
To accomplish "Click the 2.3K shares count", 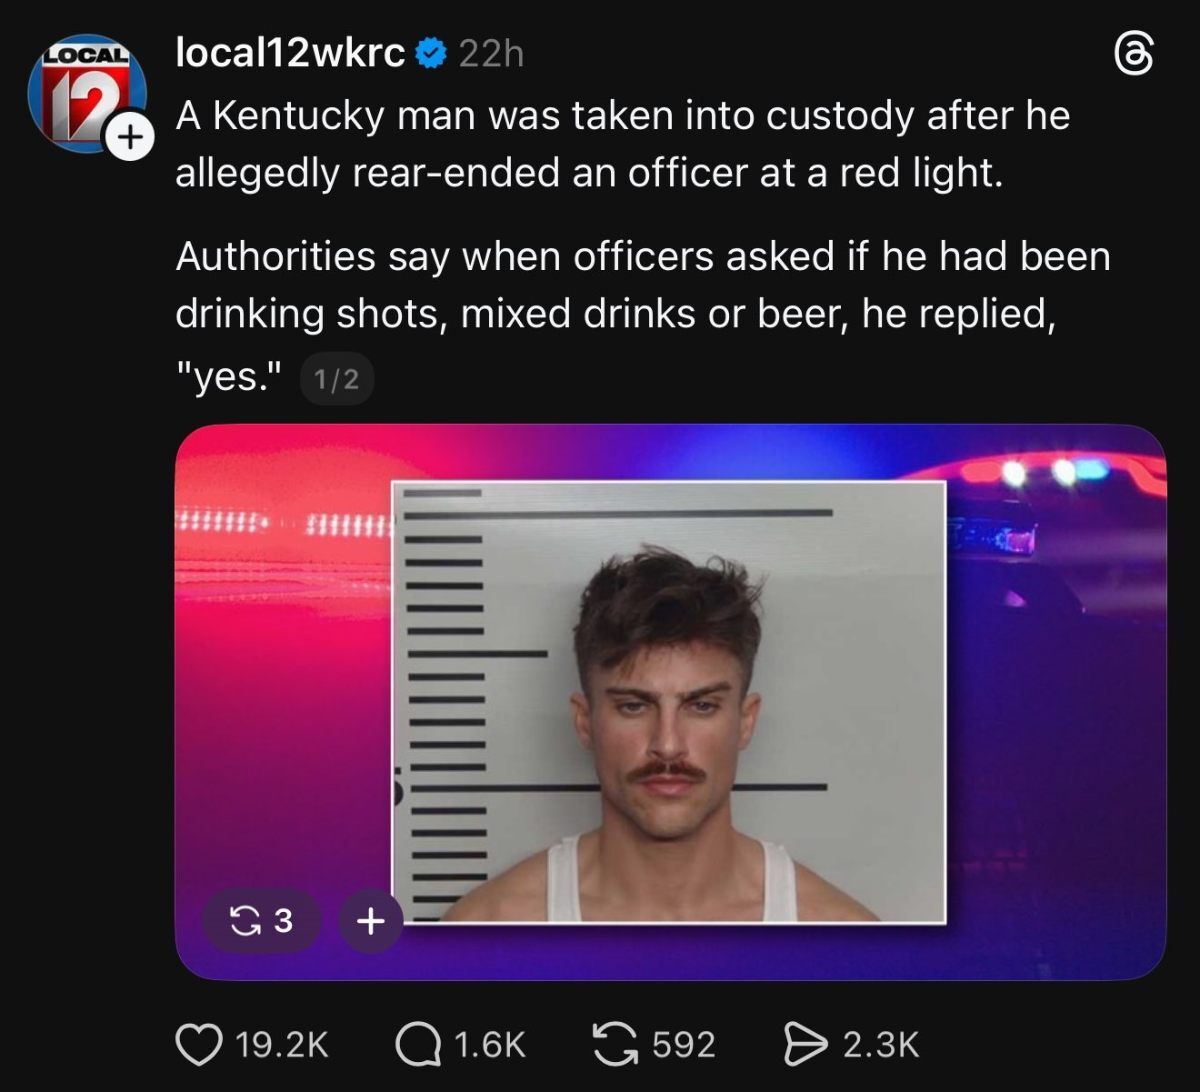I will click(881, 1045).
